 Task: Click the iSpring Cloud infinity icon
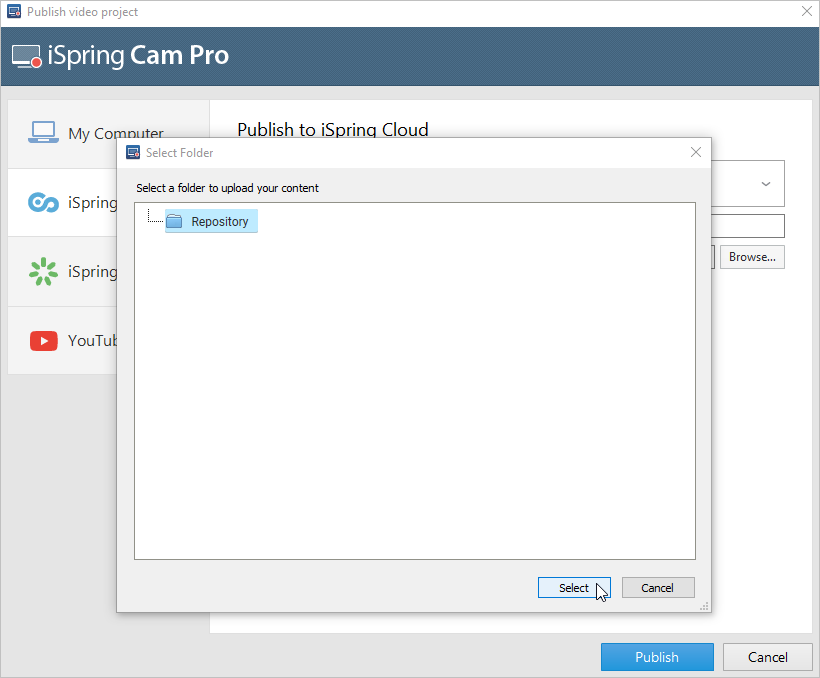(43, 202)
